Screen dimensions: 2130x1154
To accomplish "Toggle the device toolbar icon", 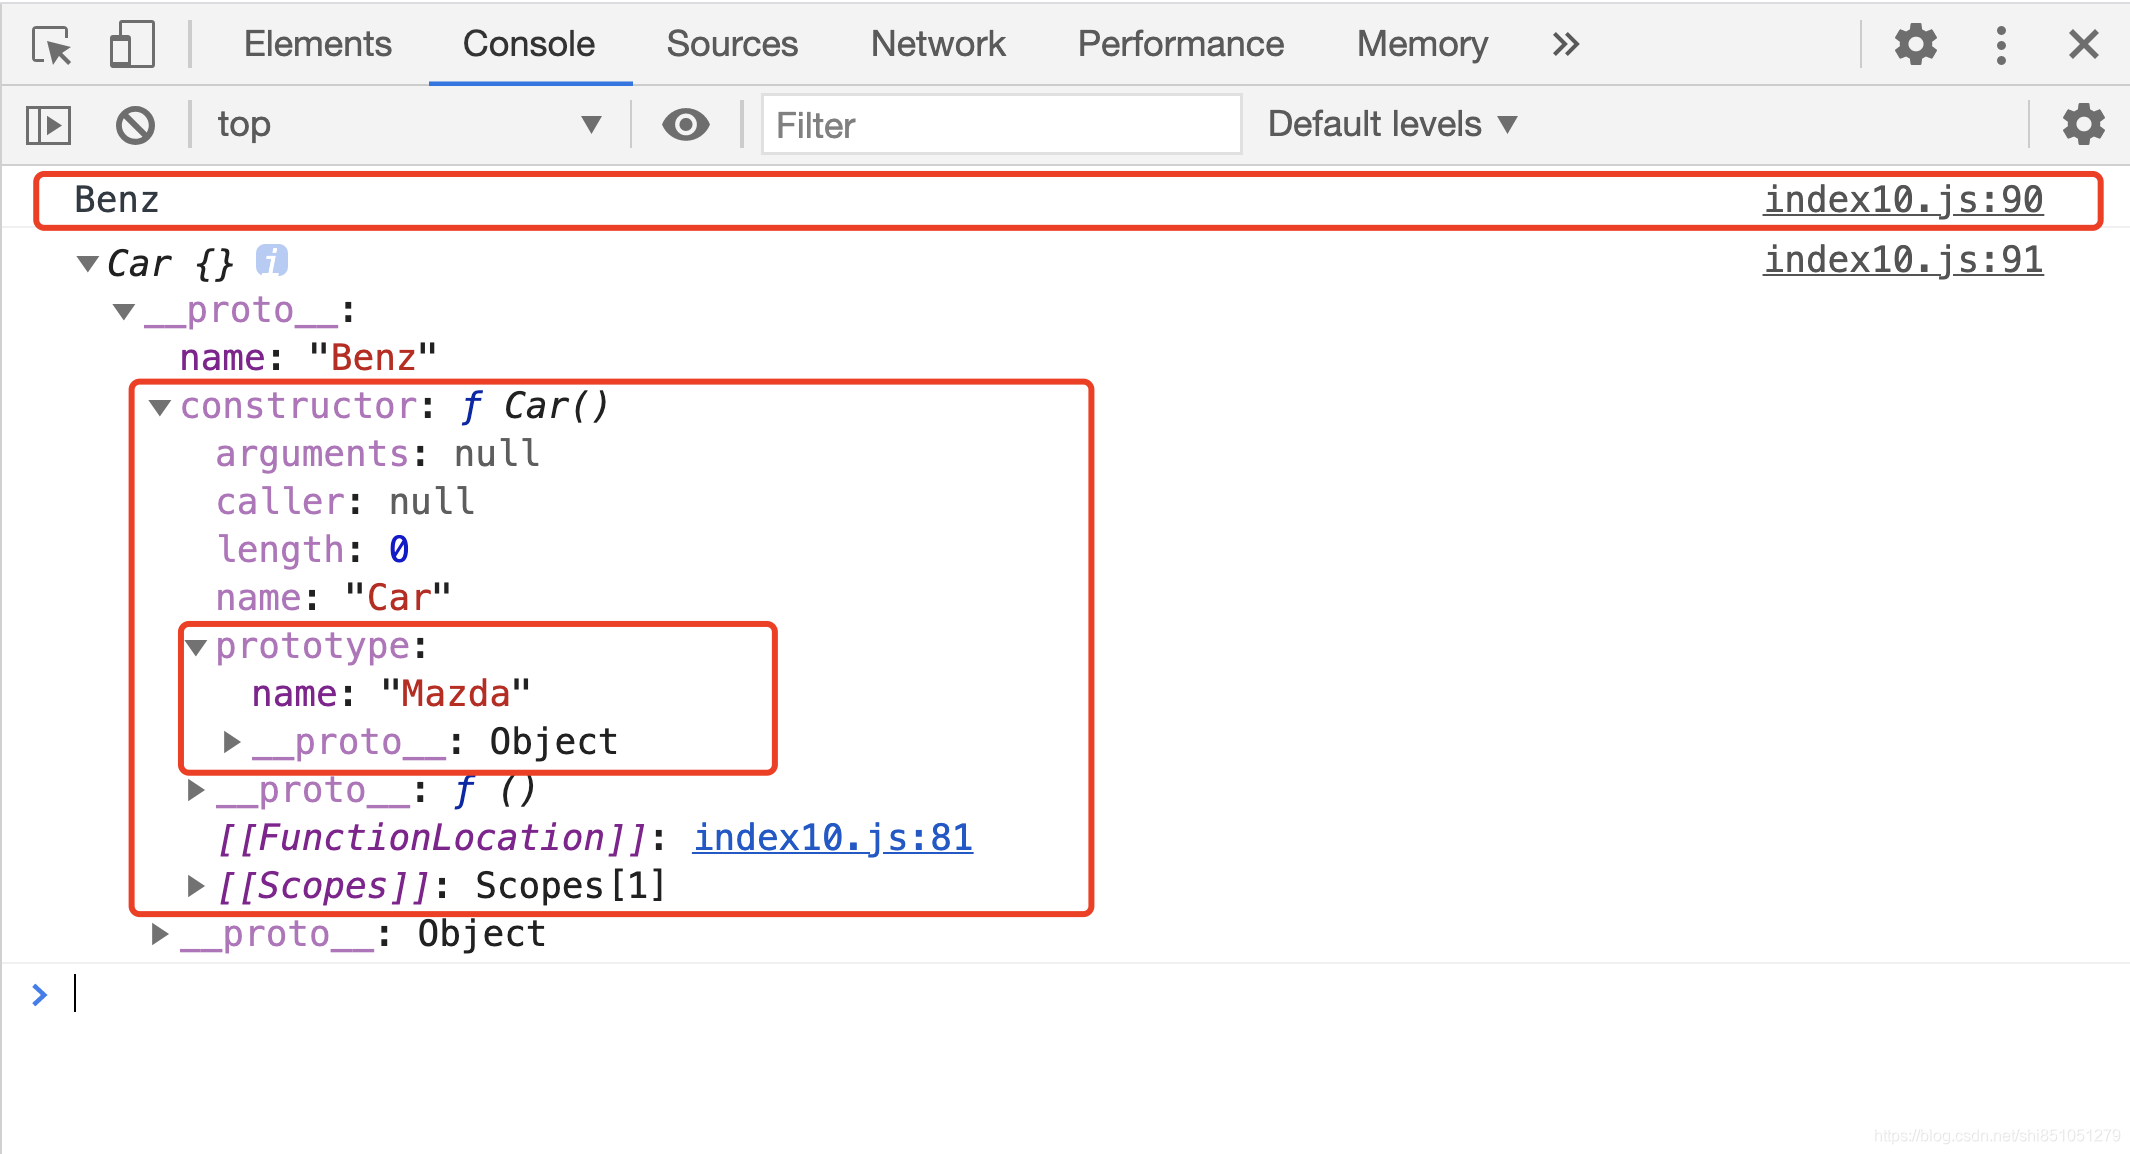I will pos(132,45).
